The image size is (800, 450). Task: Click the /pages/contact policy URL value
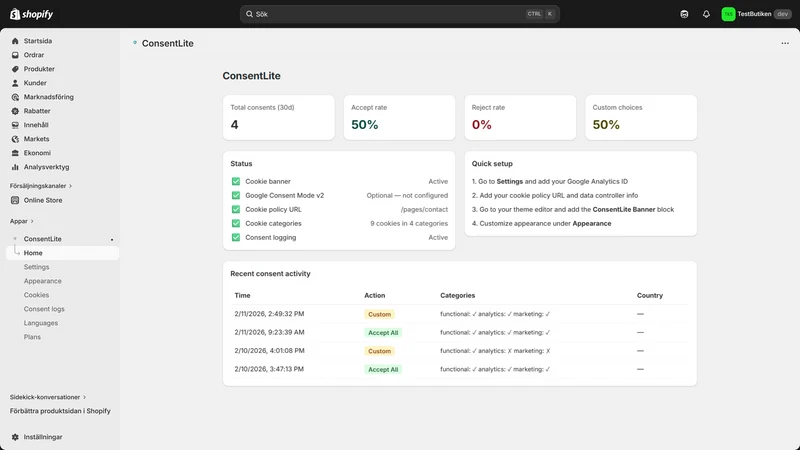pyautogui.click(x=424, y=209)
